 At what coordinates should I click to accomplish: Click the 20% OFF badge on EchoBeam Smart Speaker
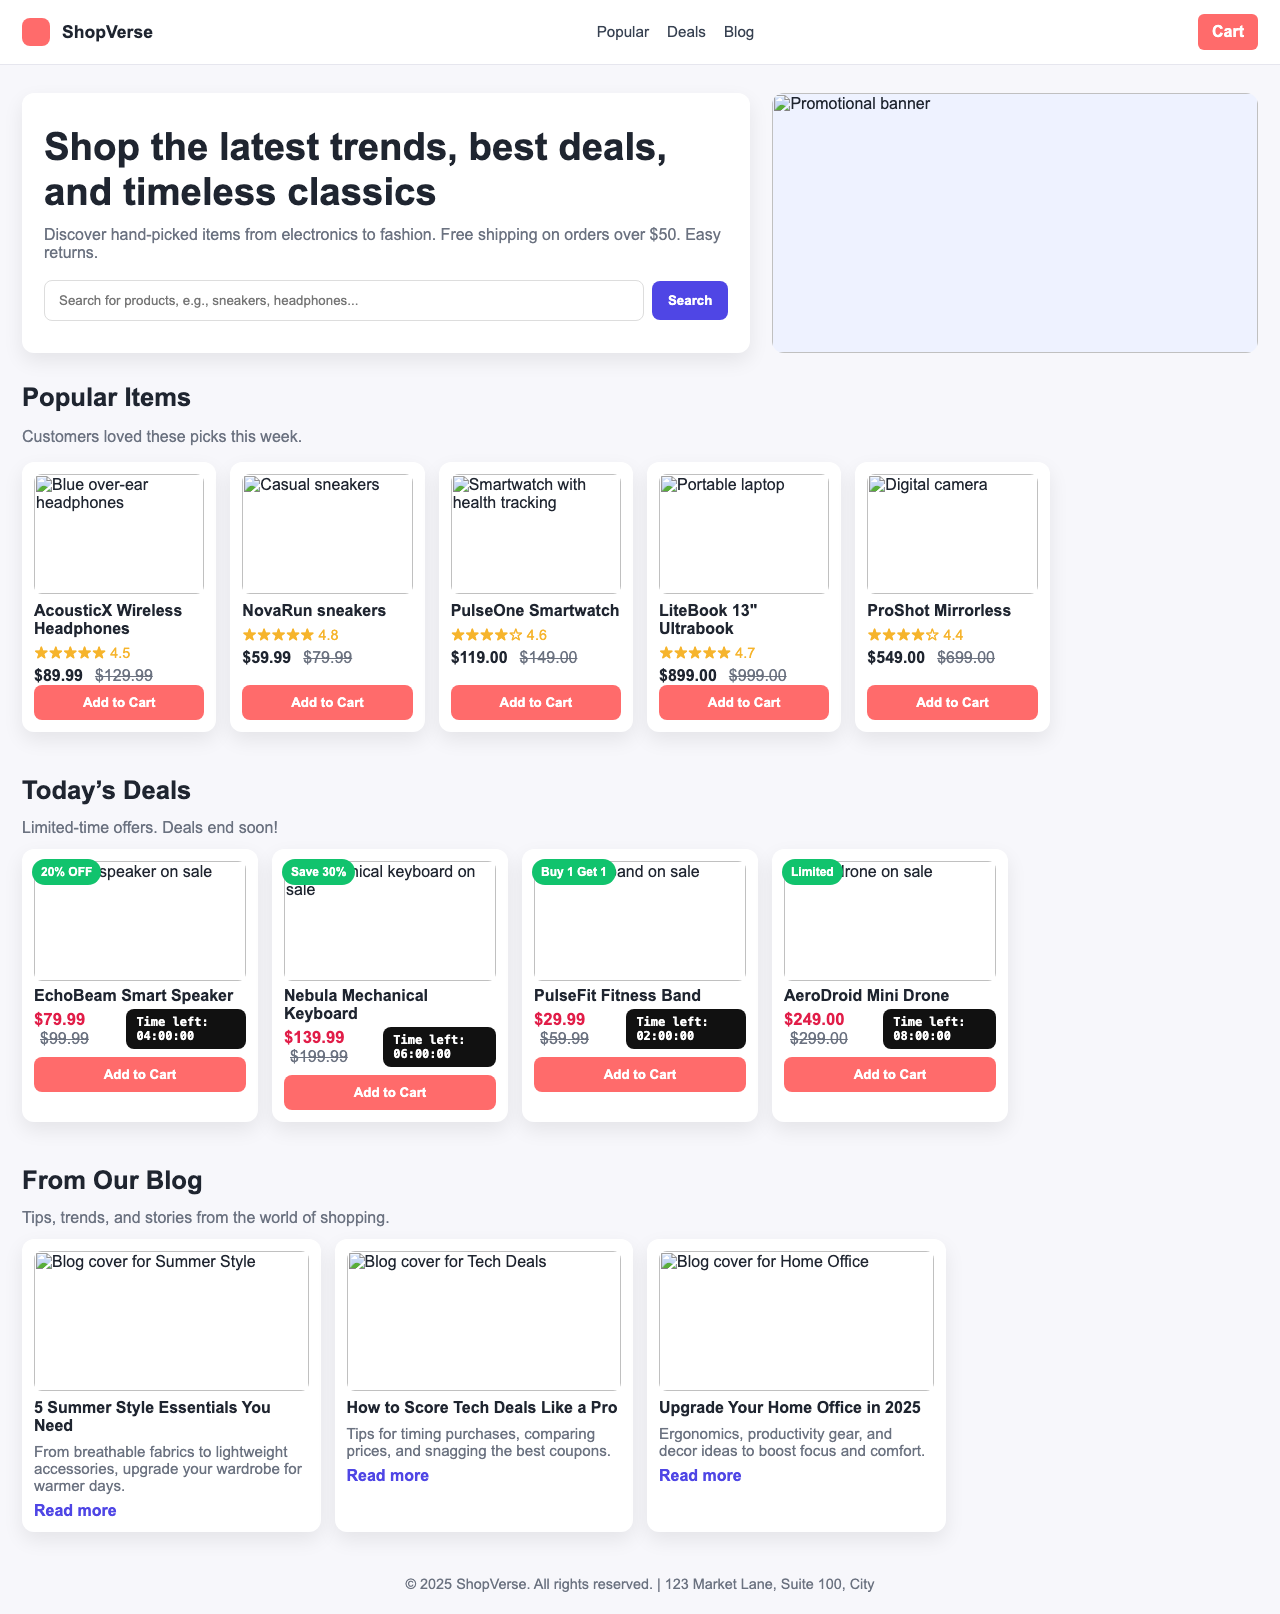pos(65,872)
